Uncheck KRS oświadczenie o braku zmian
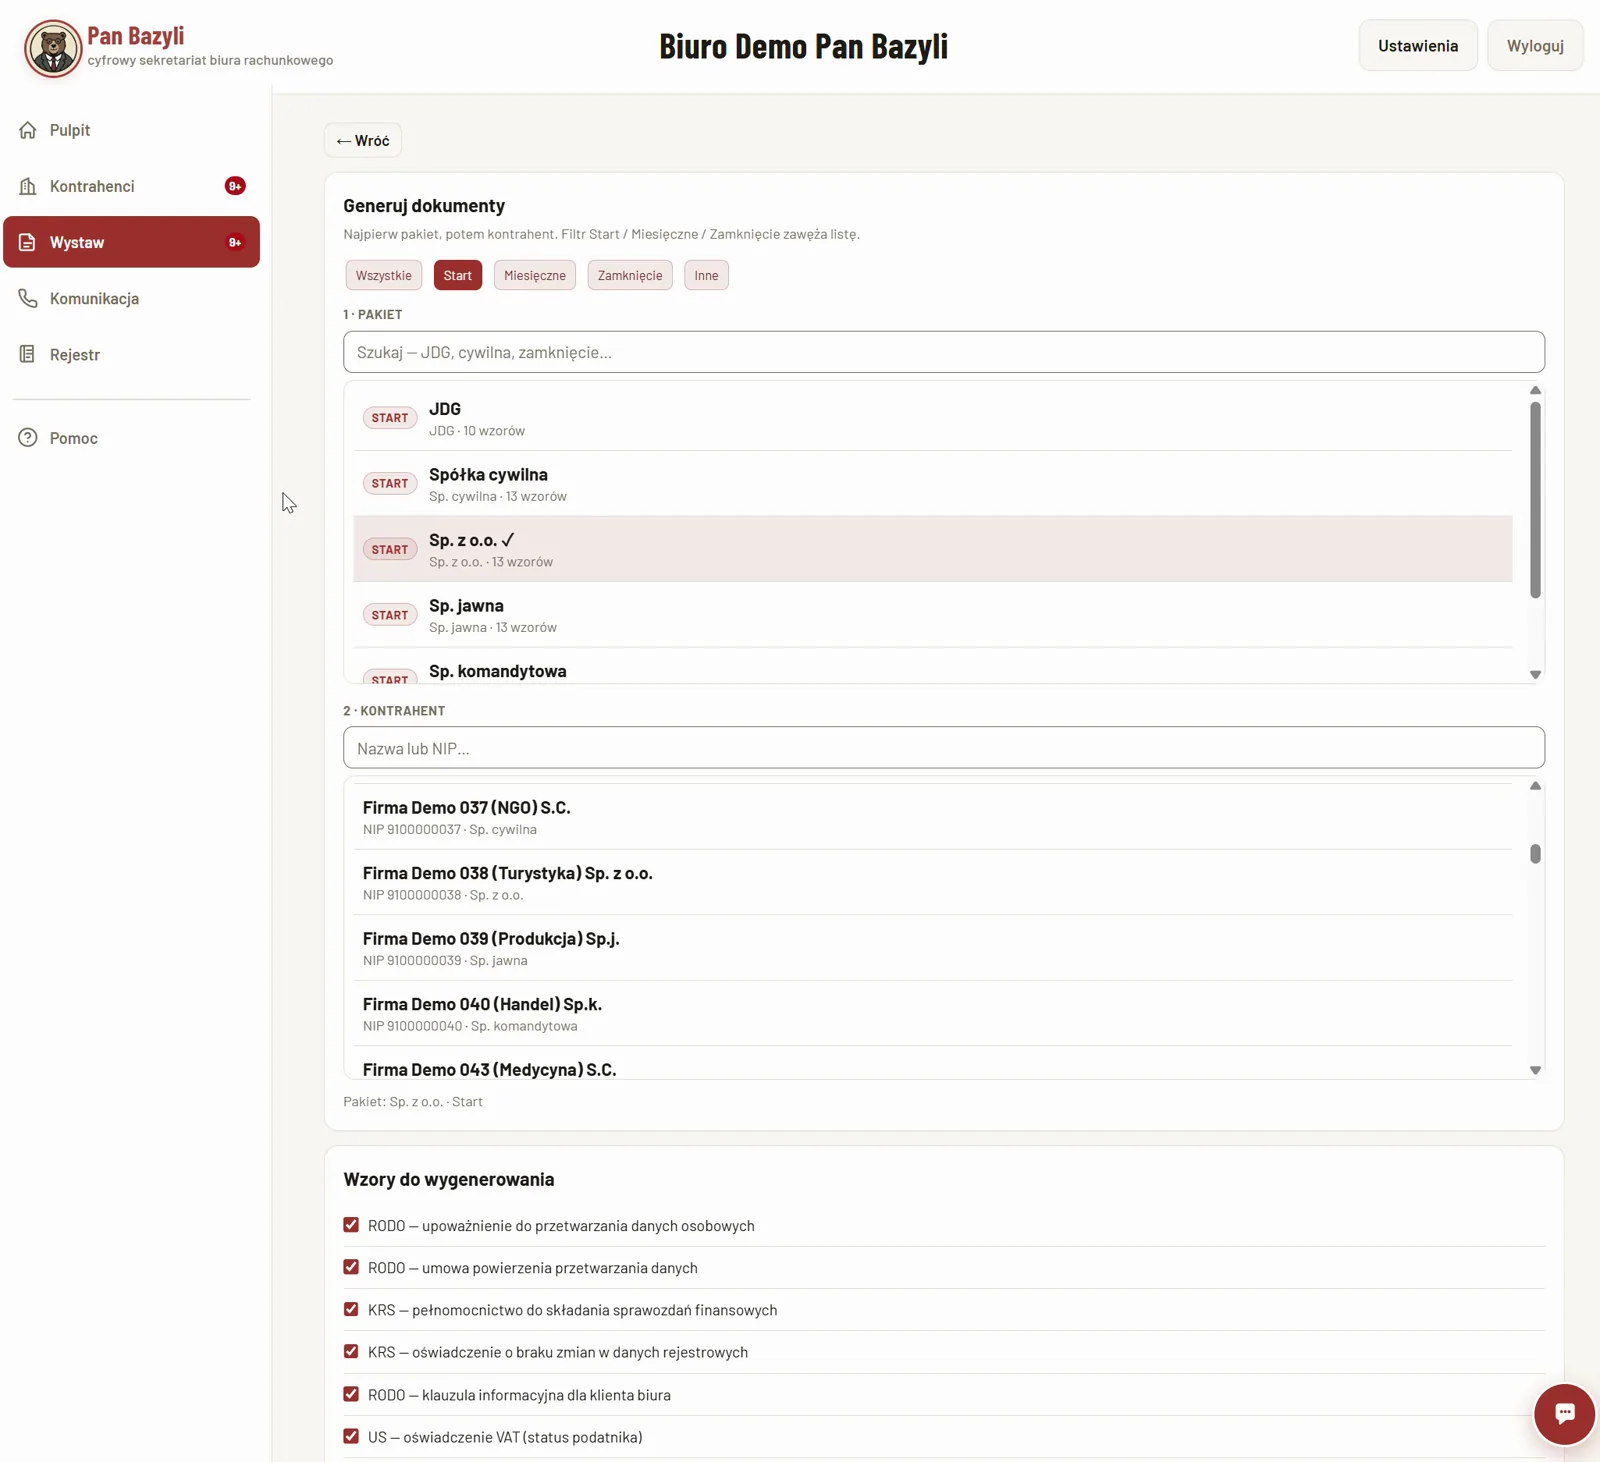This screenshot has width=1600, height=1462. point(351,1352)
